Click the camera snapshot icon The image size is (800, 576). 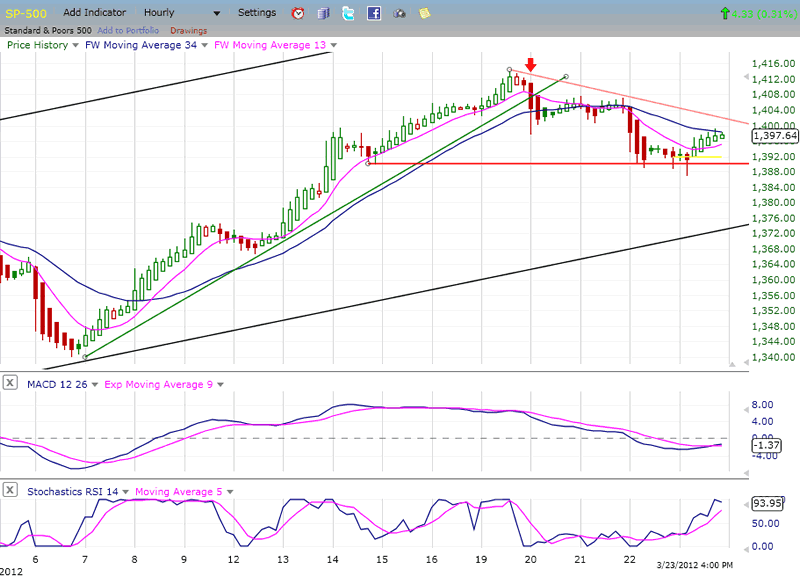tap(400, 14)
